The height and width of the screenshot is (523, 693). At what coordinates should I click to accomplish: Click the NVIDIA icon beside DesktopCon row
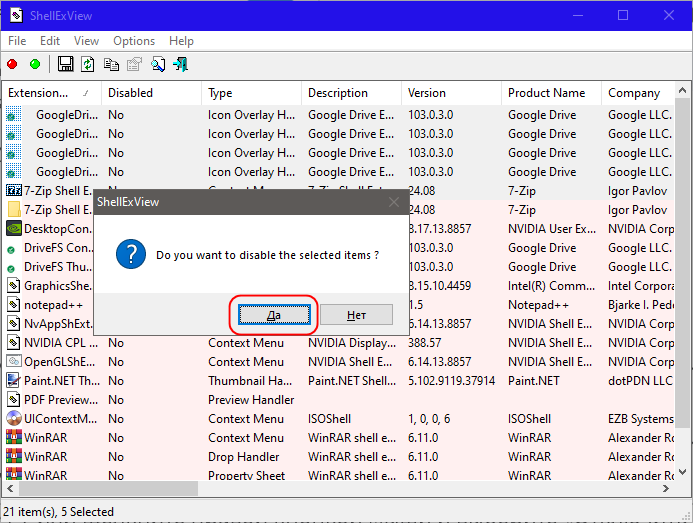(14, 229)
